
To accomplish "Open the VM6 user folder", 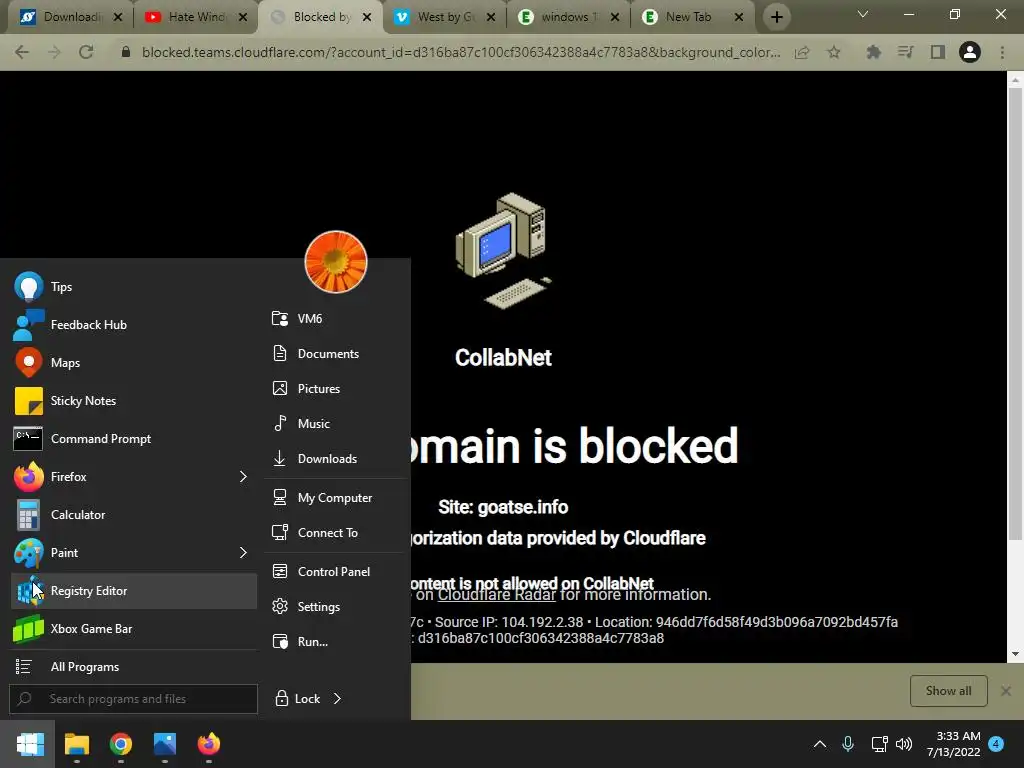I will pyautogui.click(x=336, y=319).
